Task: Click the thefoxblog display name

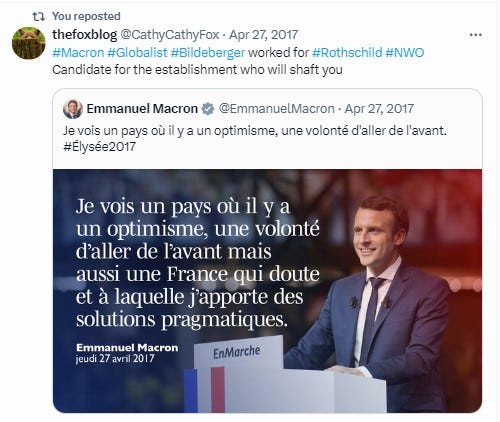Action: pyautogui.click(x=85, y=35)
